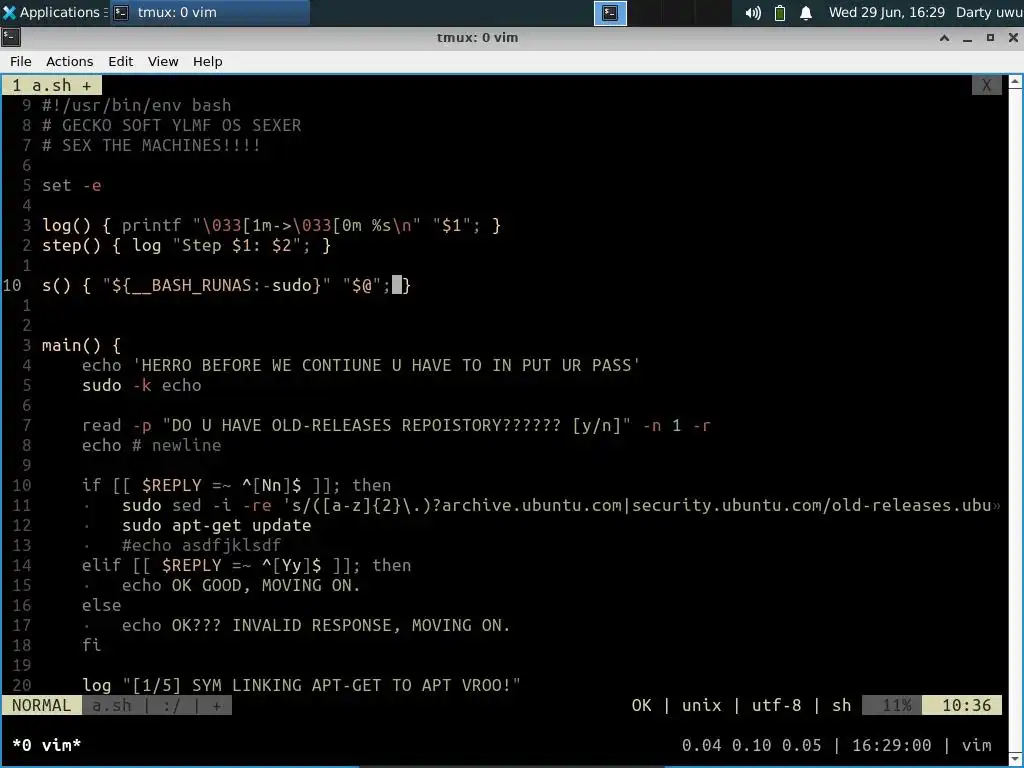Click the scrollbar up arrow

pos(1016,82)
